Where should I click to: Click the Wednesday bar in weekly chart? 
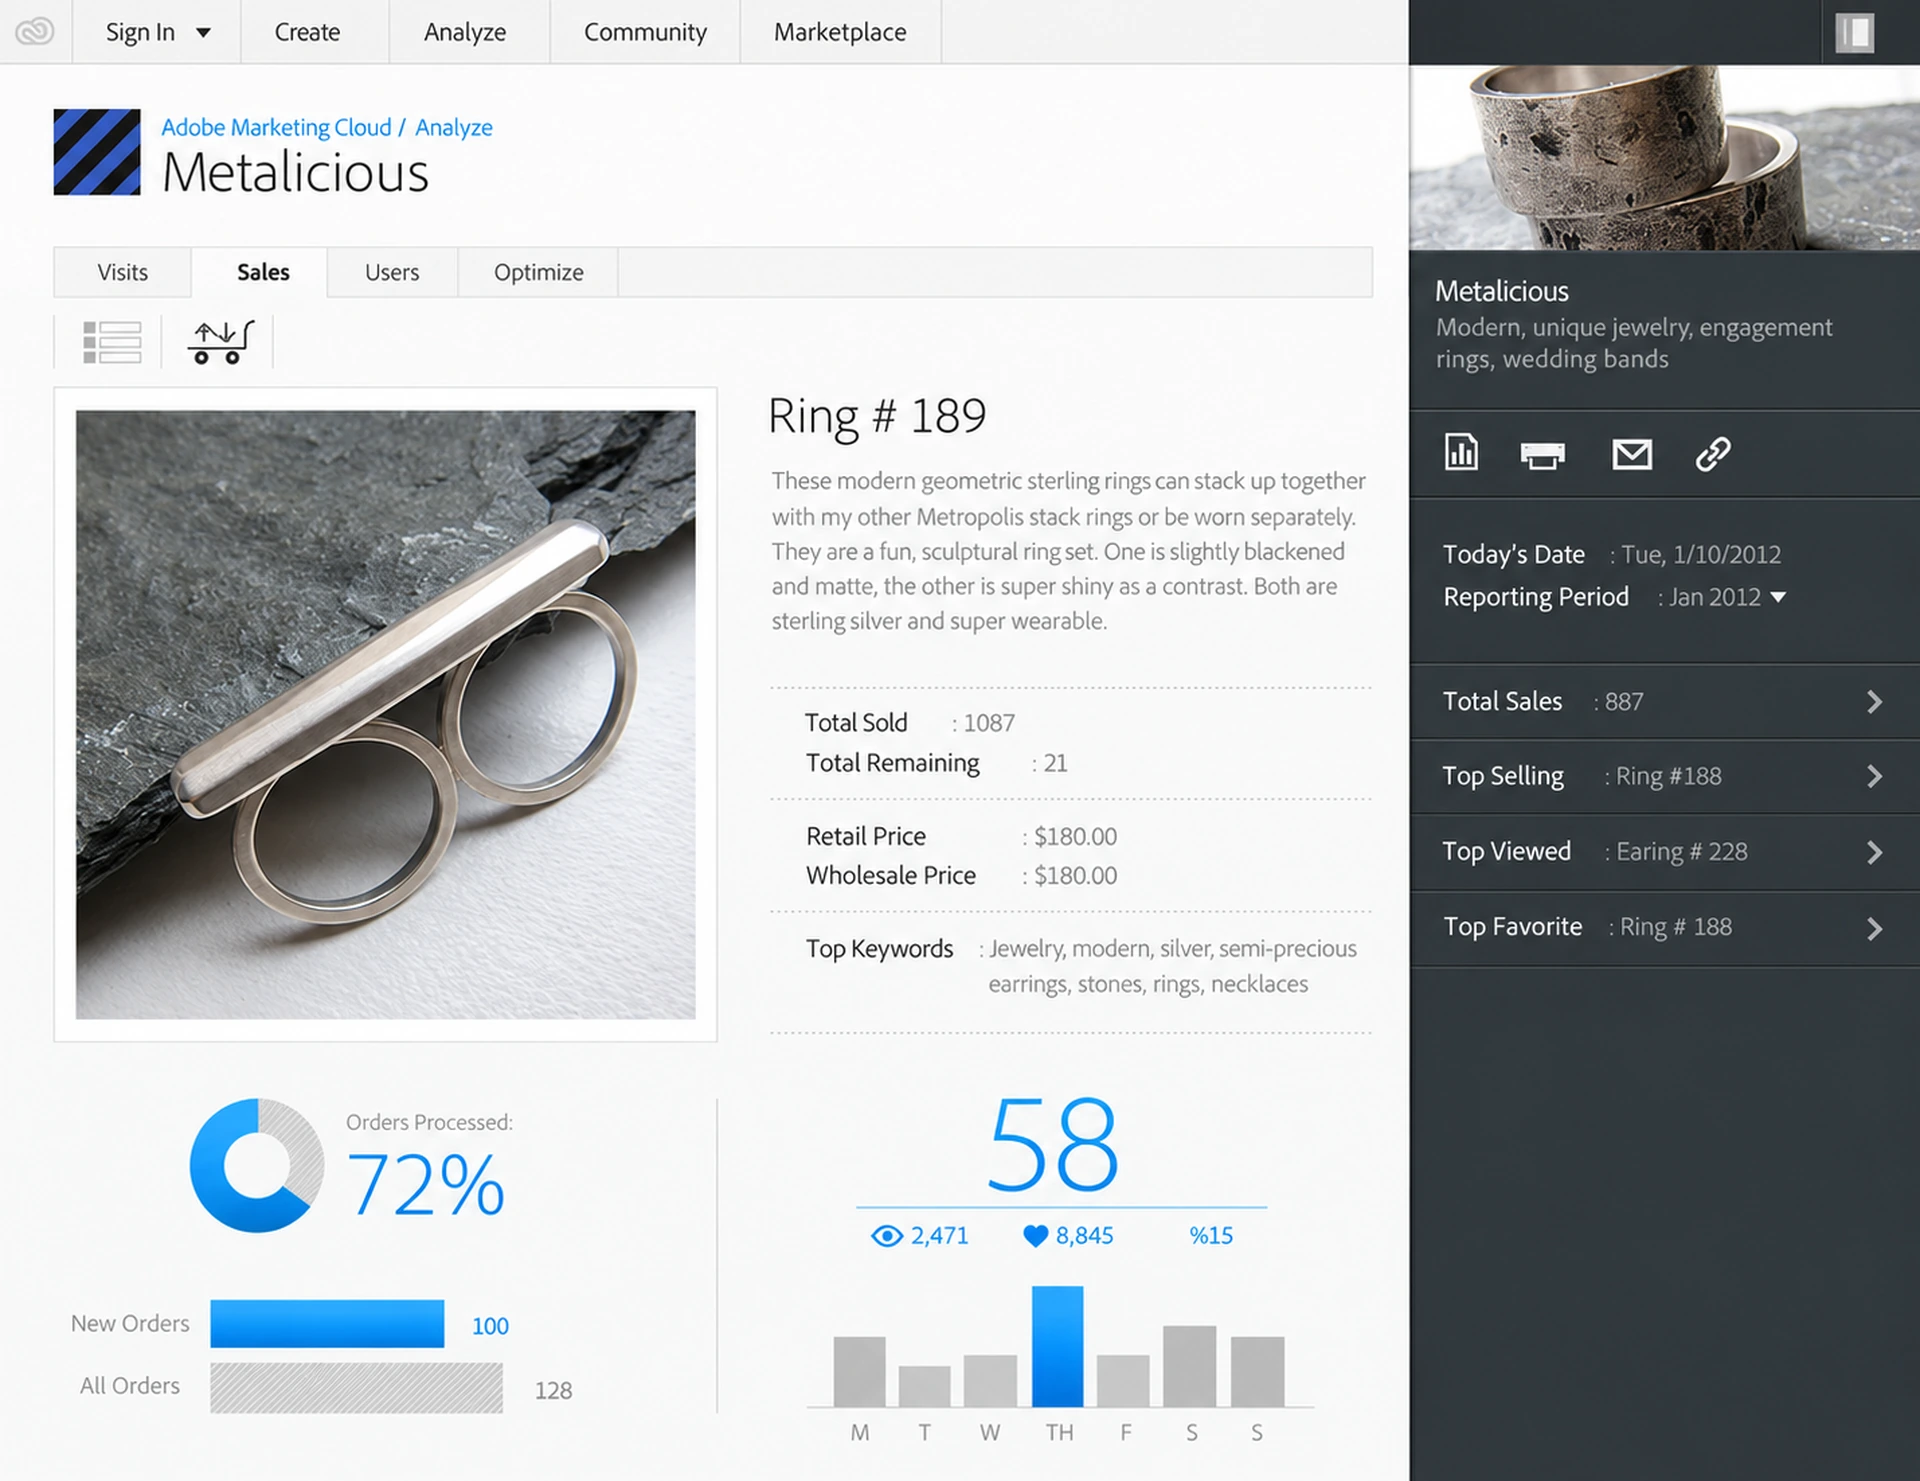pos(990,1381)
